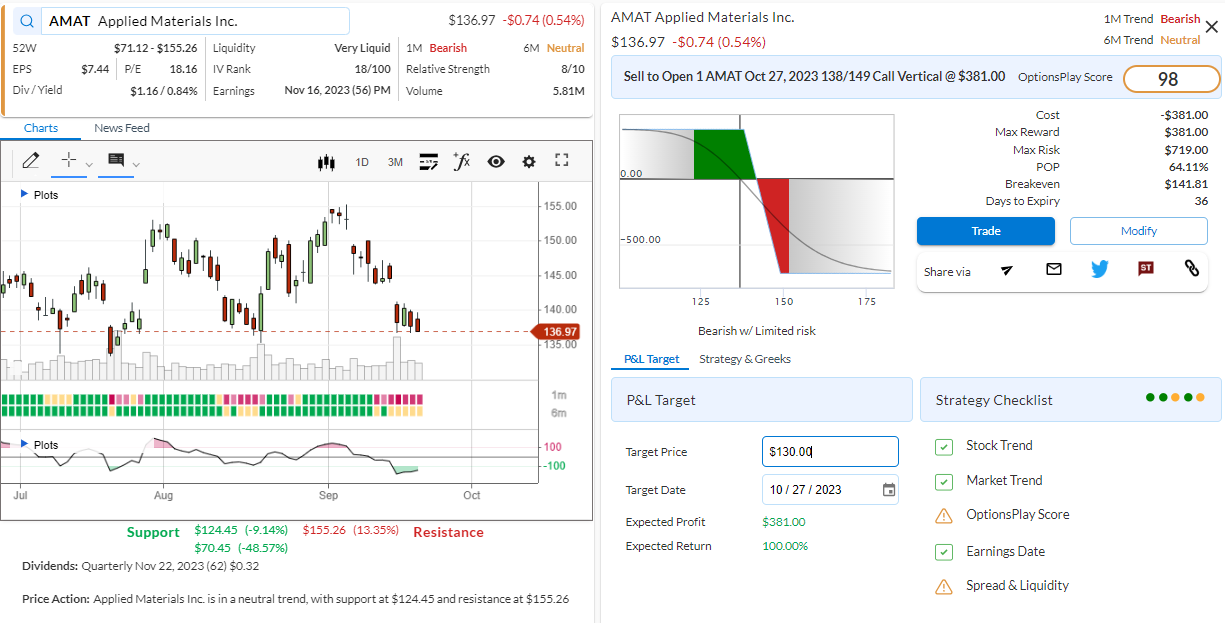Click the symbol search magnifier icon
Screen dimensions: 1225x623
(x=26, y=21)
